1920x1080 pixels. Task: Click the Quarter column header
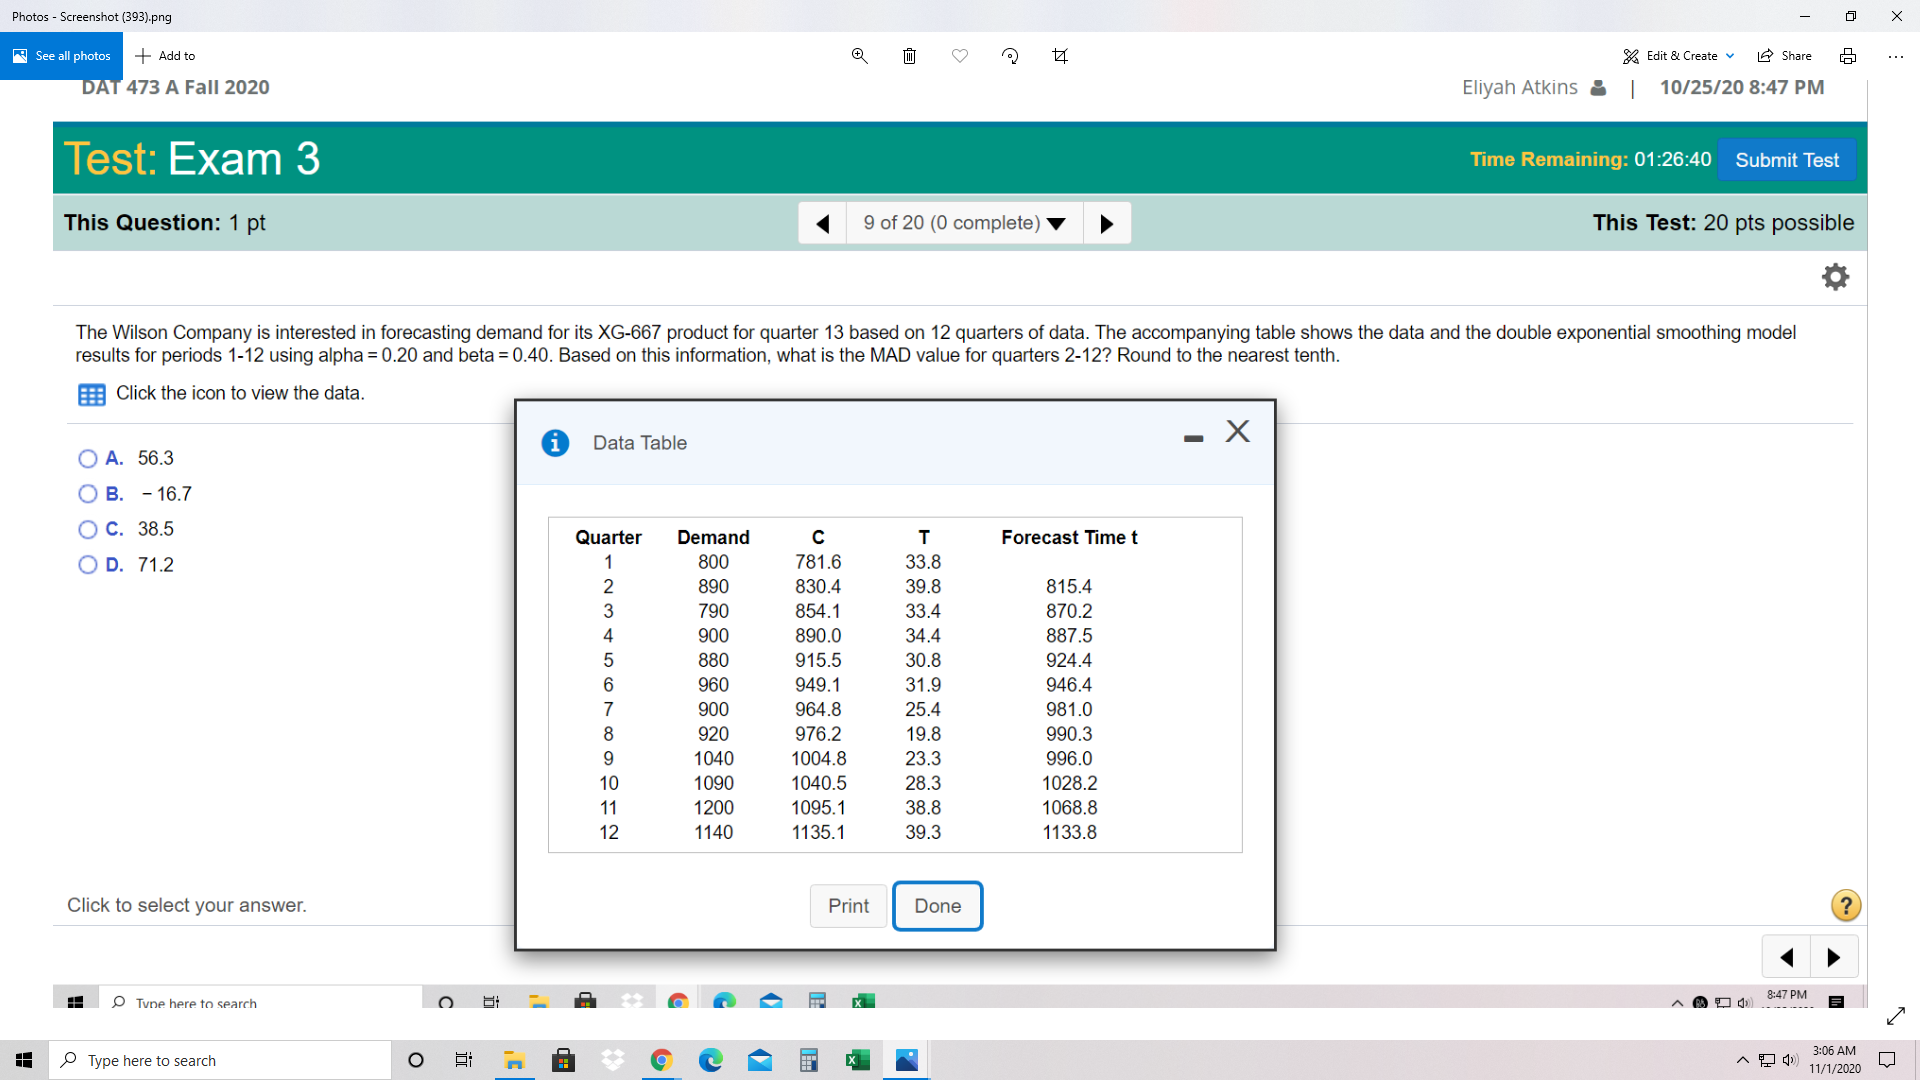tap(608, 538)
